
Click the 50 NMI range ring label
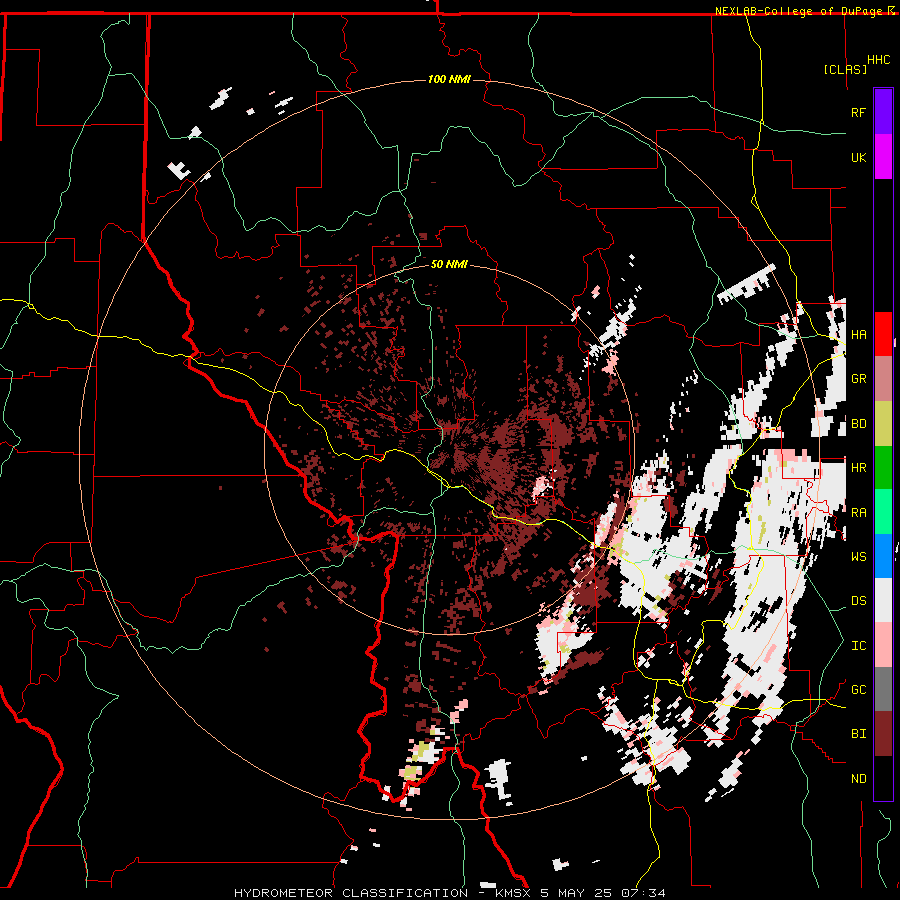point(449,264)
